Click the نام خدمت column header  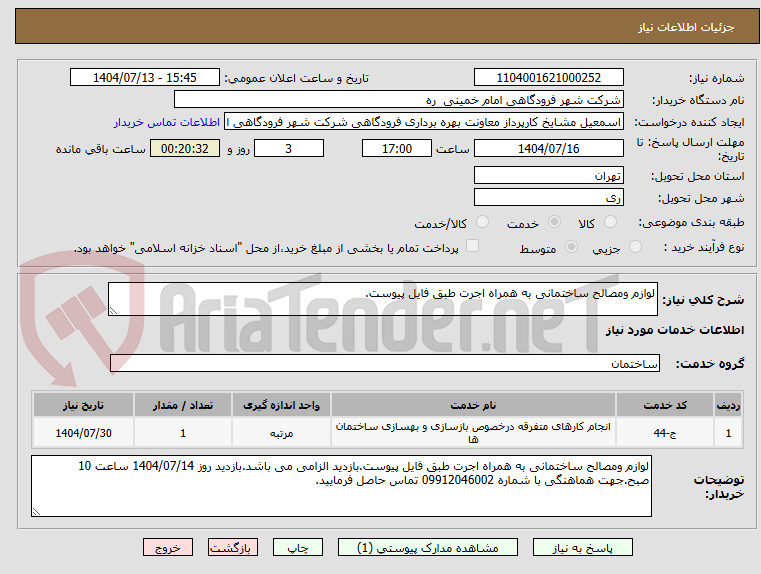pos(473,405)
